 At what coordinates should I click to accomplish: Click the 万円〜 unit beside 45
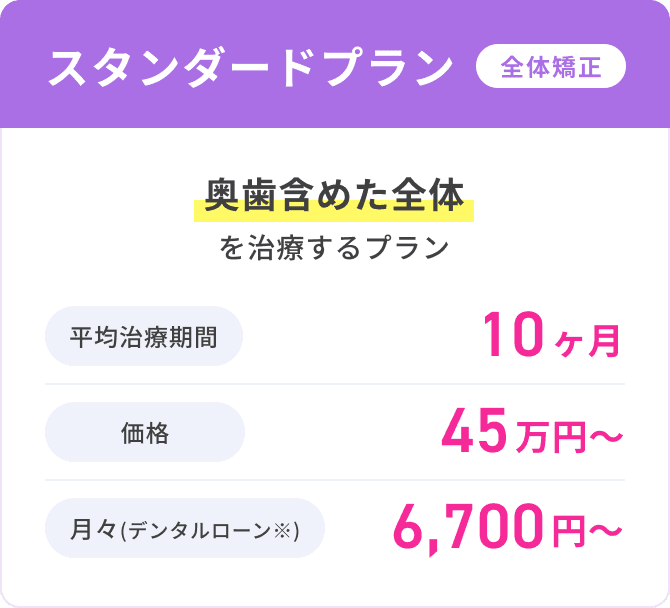point(569,436)
